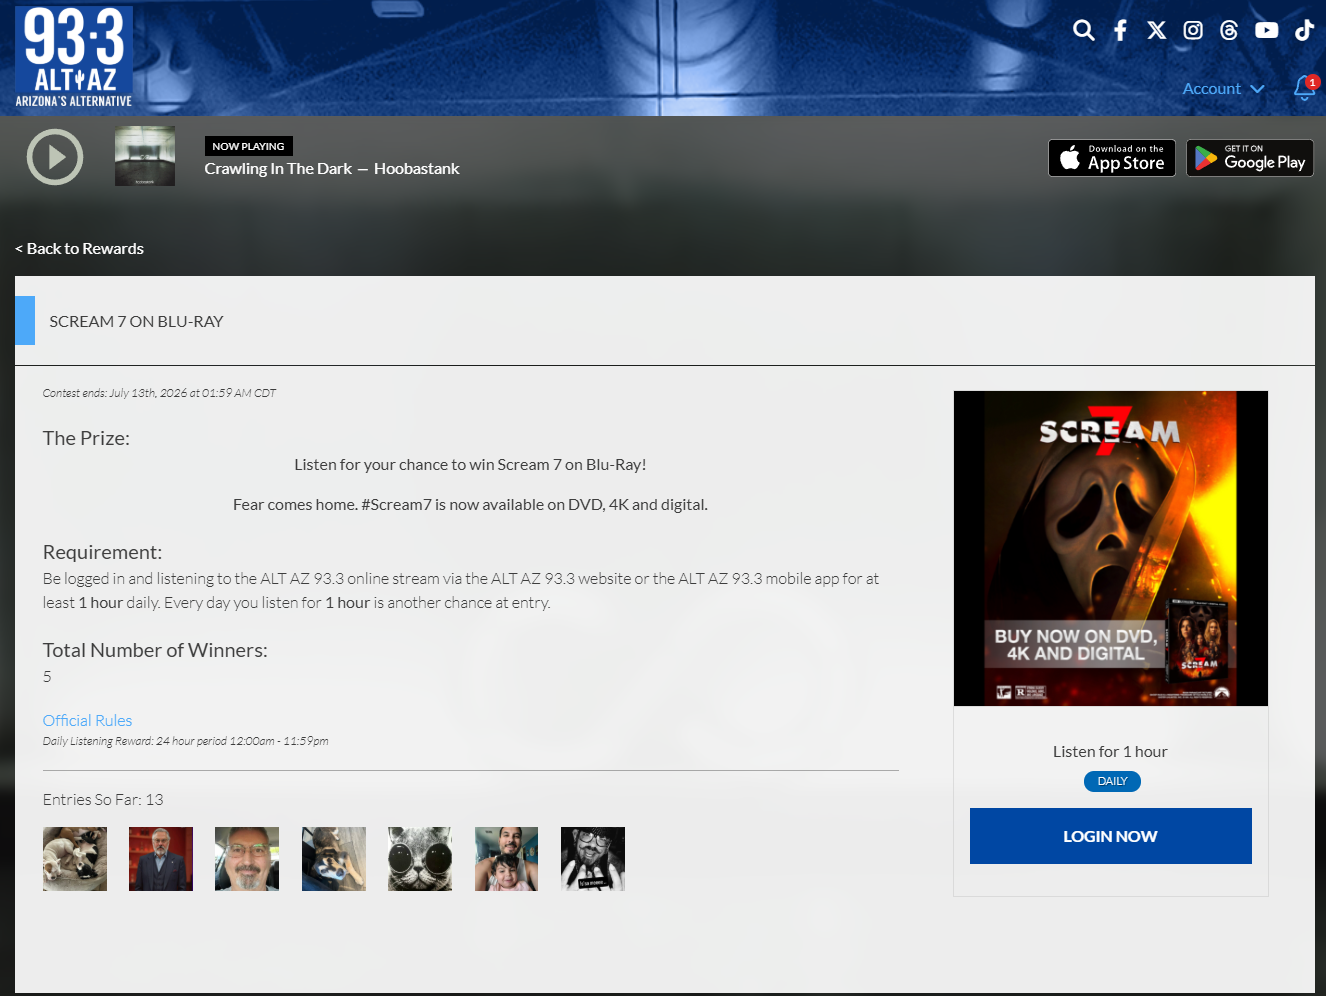
Task: Click the Entries So Far: 13 text
Action: [x=103, y=800]
